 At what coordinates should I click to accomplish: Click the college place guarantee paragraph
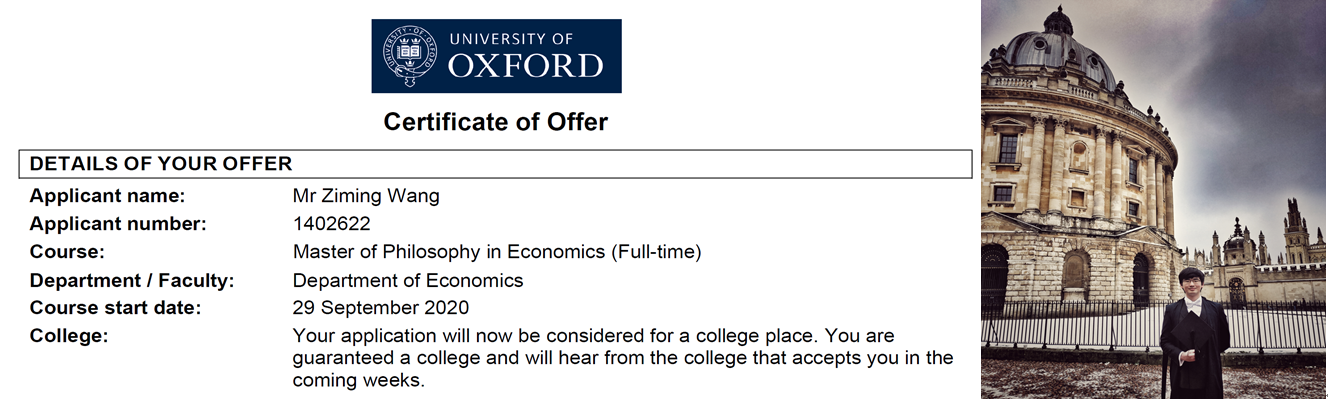(622, 358)
